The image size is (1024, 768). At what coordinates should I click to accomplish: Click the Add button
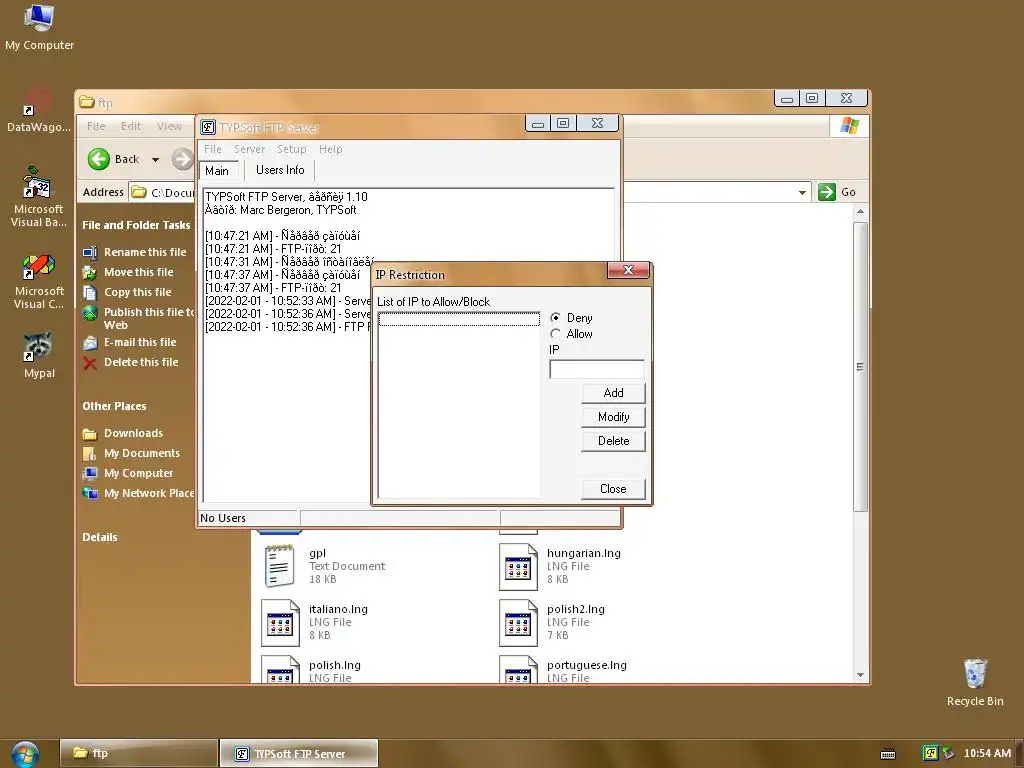(613, 392)
